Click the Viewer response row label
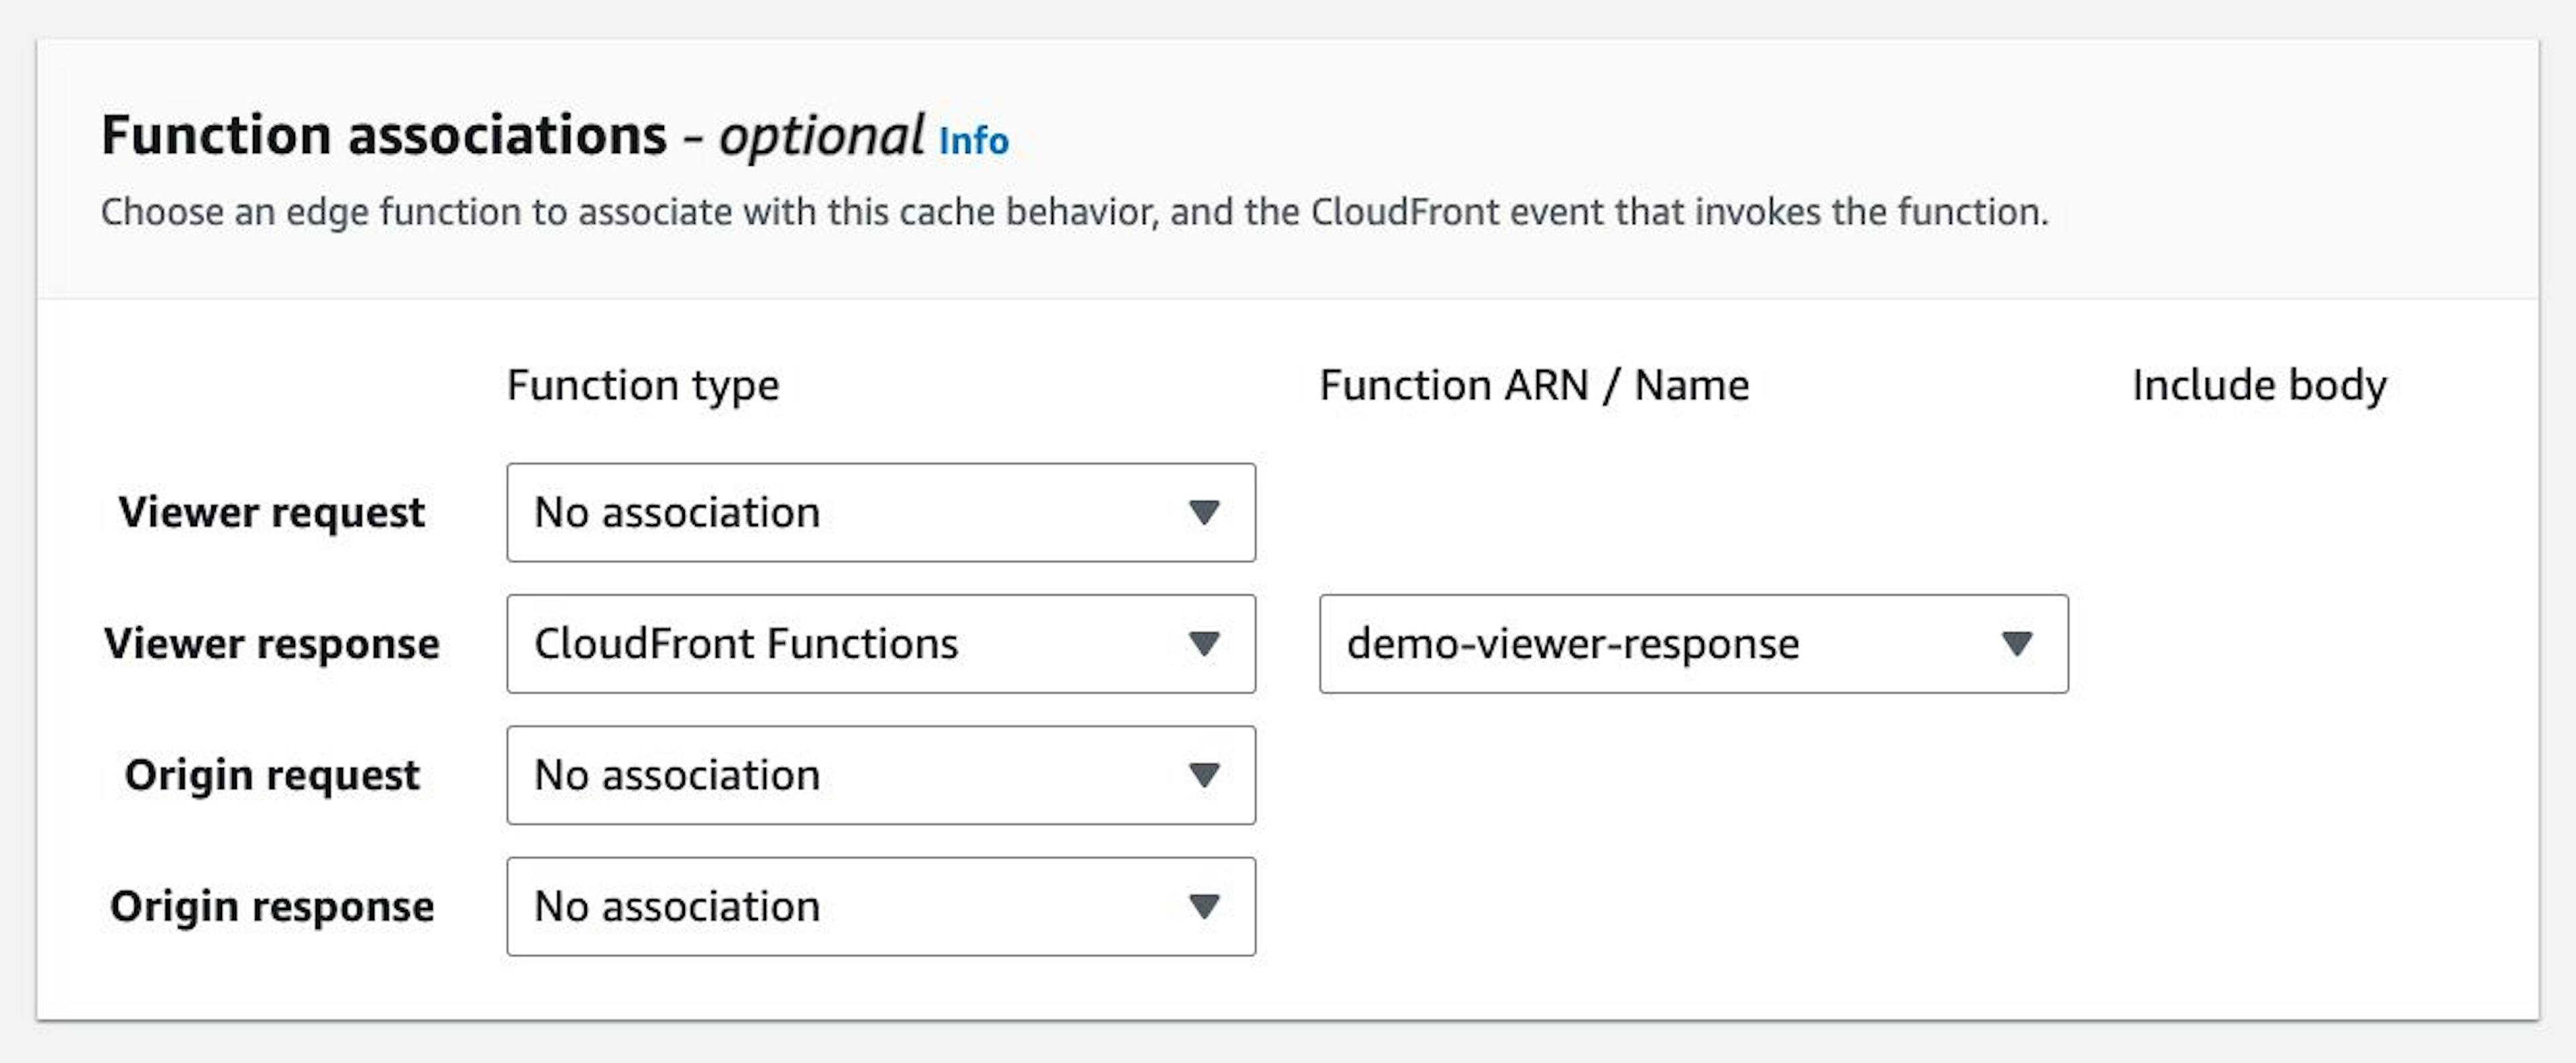2576x1063 pixels. pos(271,643)
